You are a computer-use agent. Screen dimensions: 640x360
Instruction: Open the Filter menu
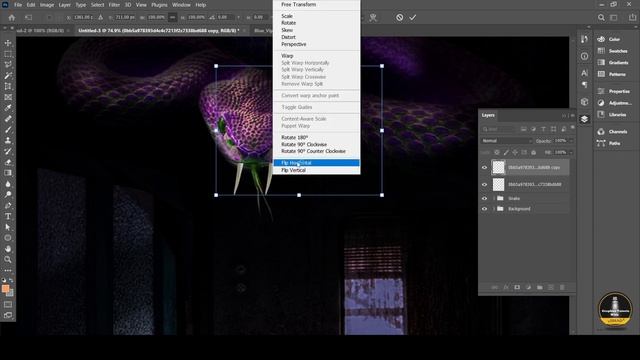(x=114, y=5)
